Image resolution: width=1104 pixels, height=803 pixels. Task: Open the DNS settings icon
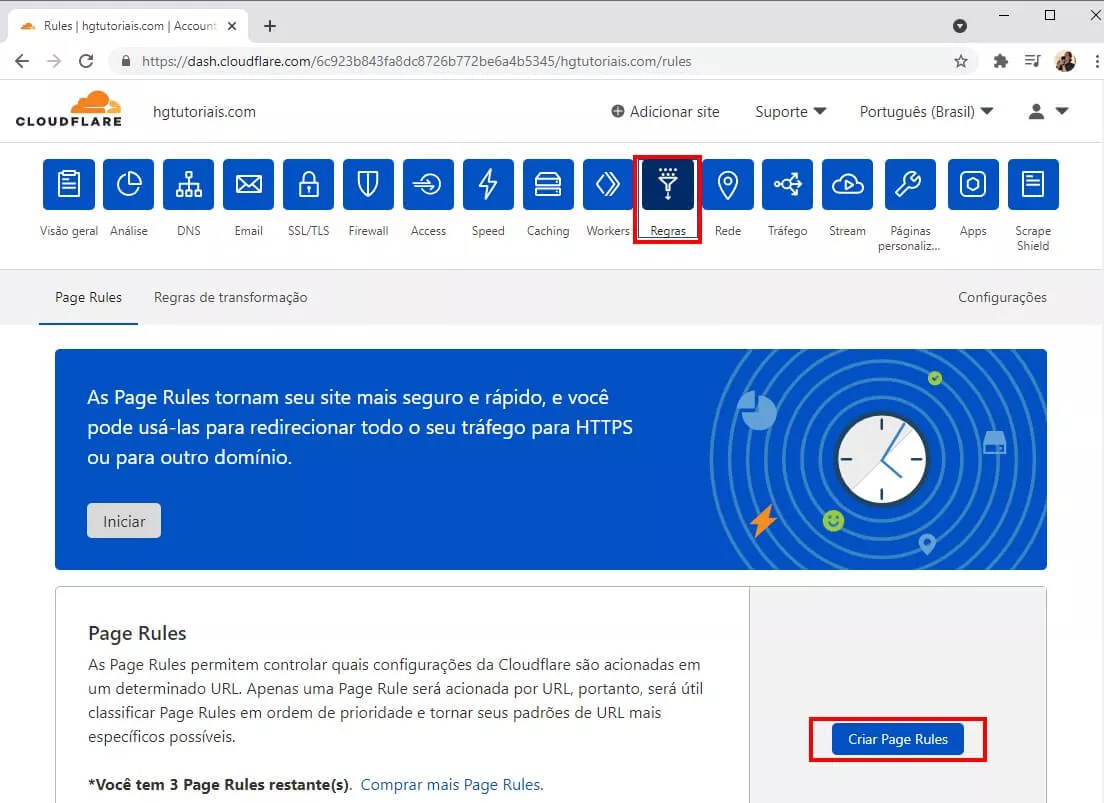(189, 185)
